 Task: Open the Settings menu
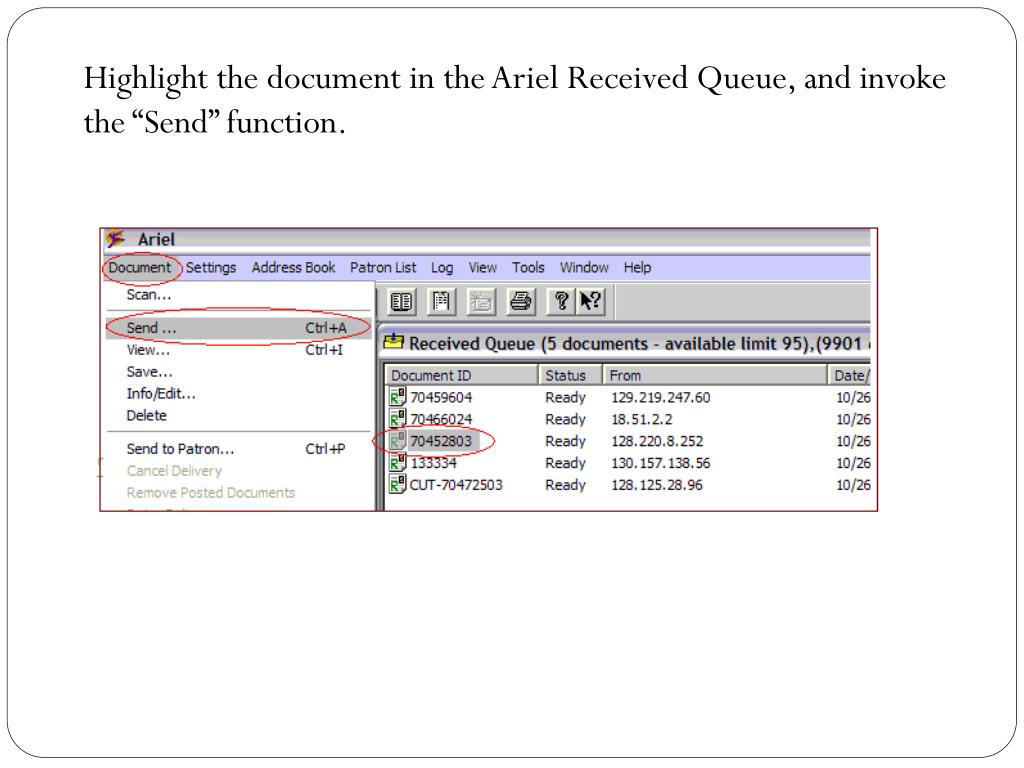coord(211,268)
